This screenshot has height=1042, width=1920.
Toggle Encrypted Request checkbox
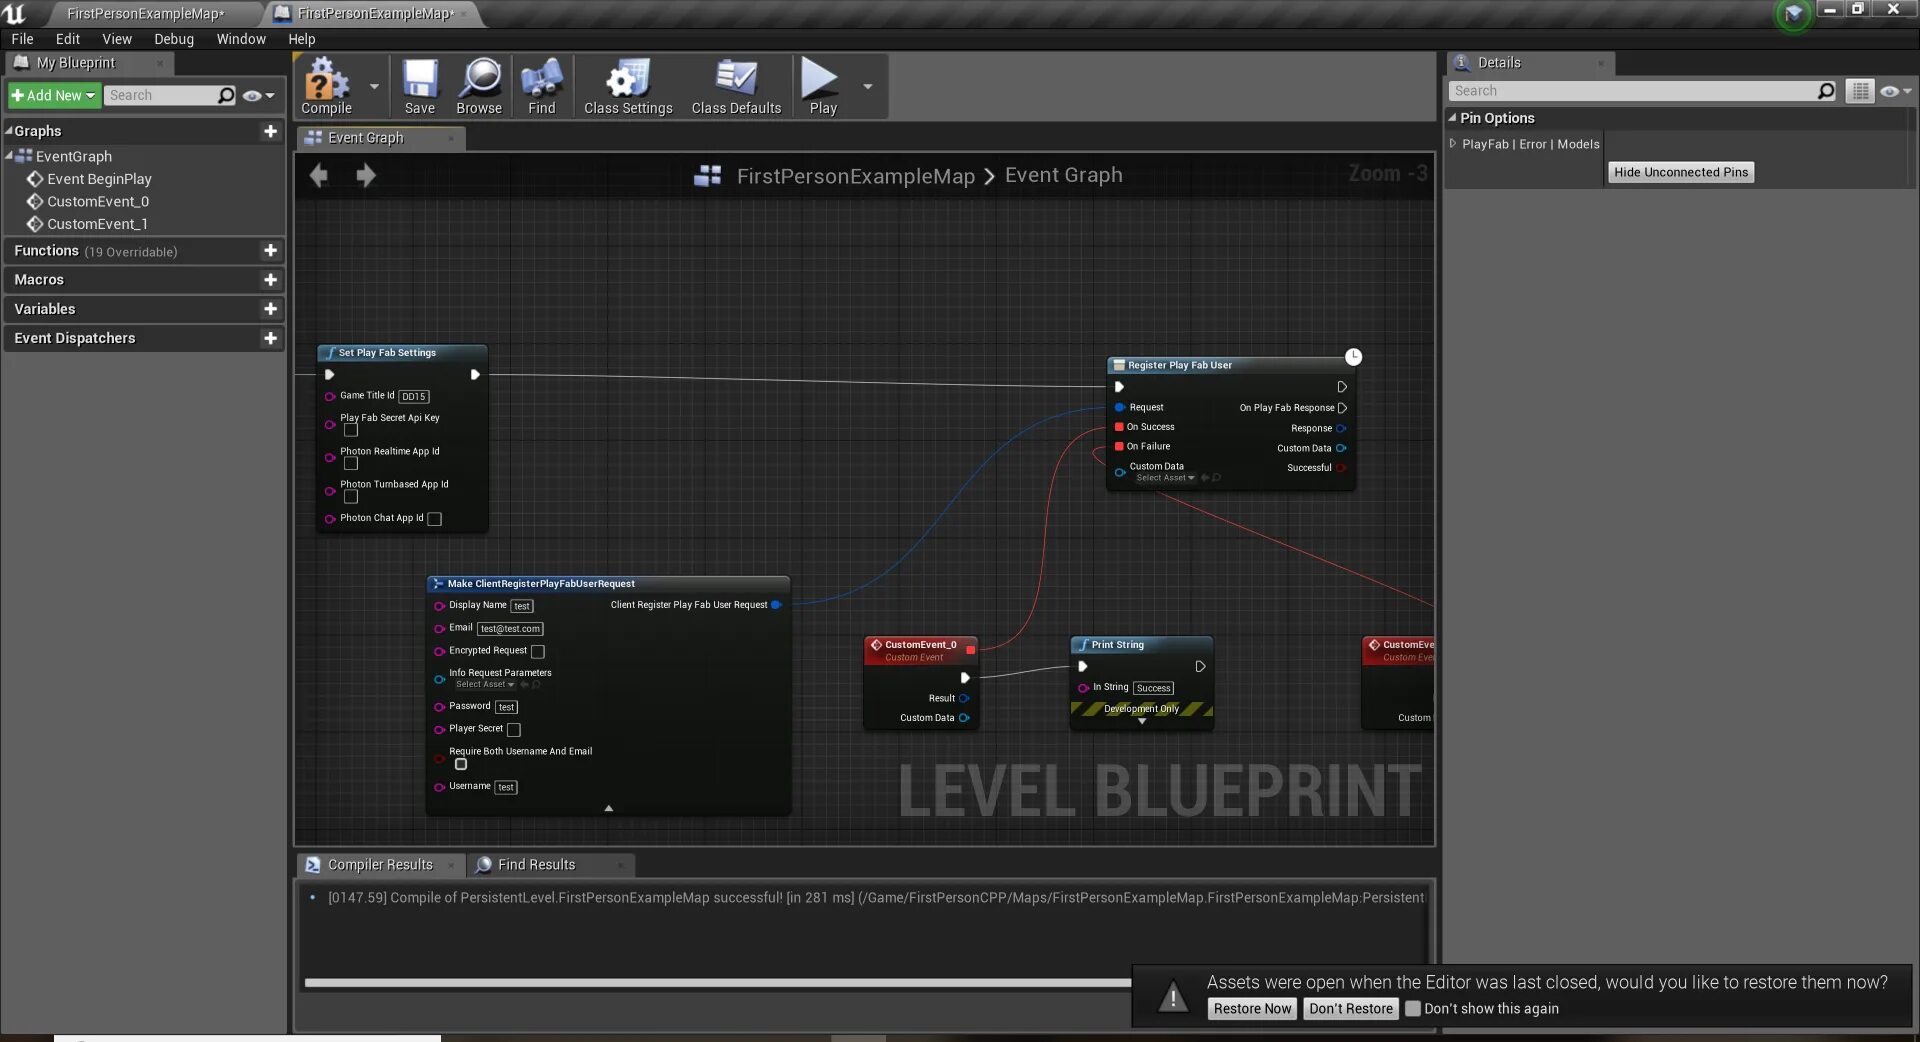[x=538, y=652]
